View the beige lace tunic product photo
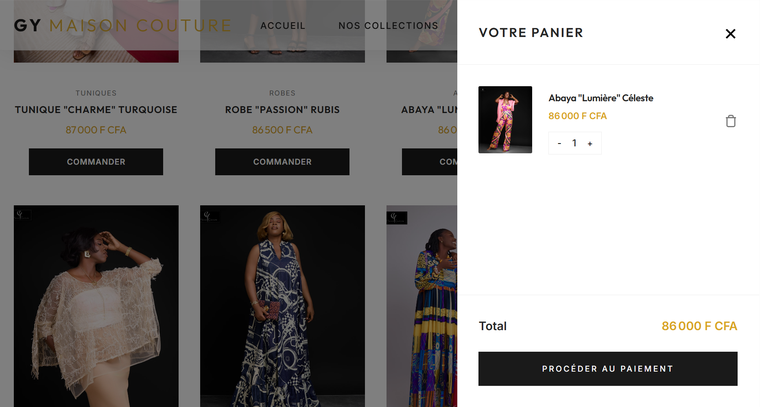Screen dimensions: 760x407 point(96,306)
